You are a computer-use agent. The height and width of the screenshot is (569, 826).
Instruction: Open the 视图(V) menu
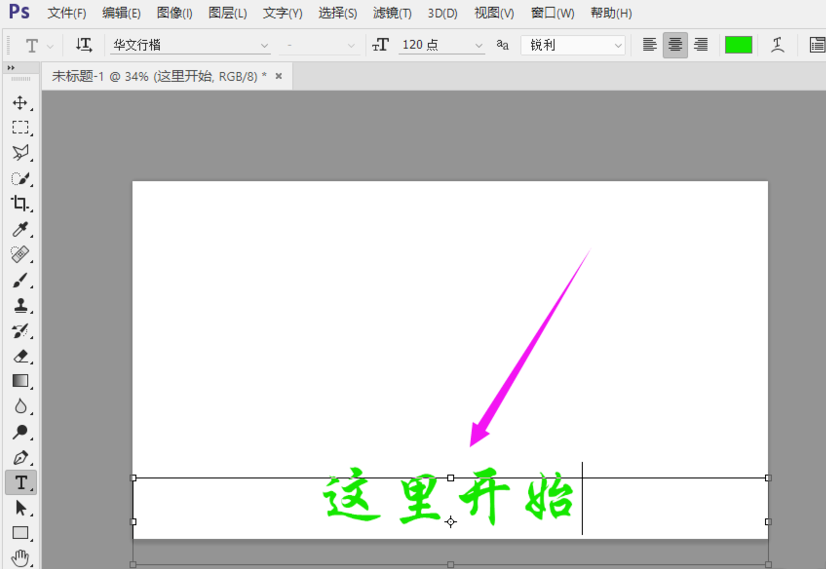click(494, 13)
